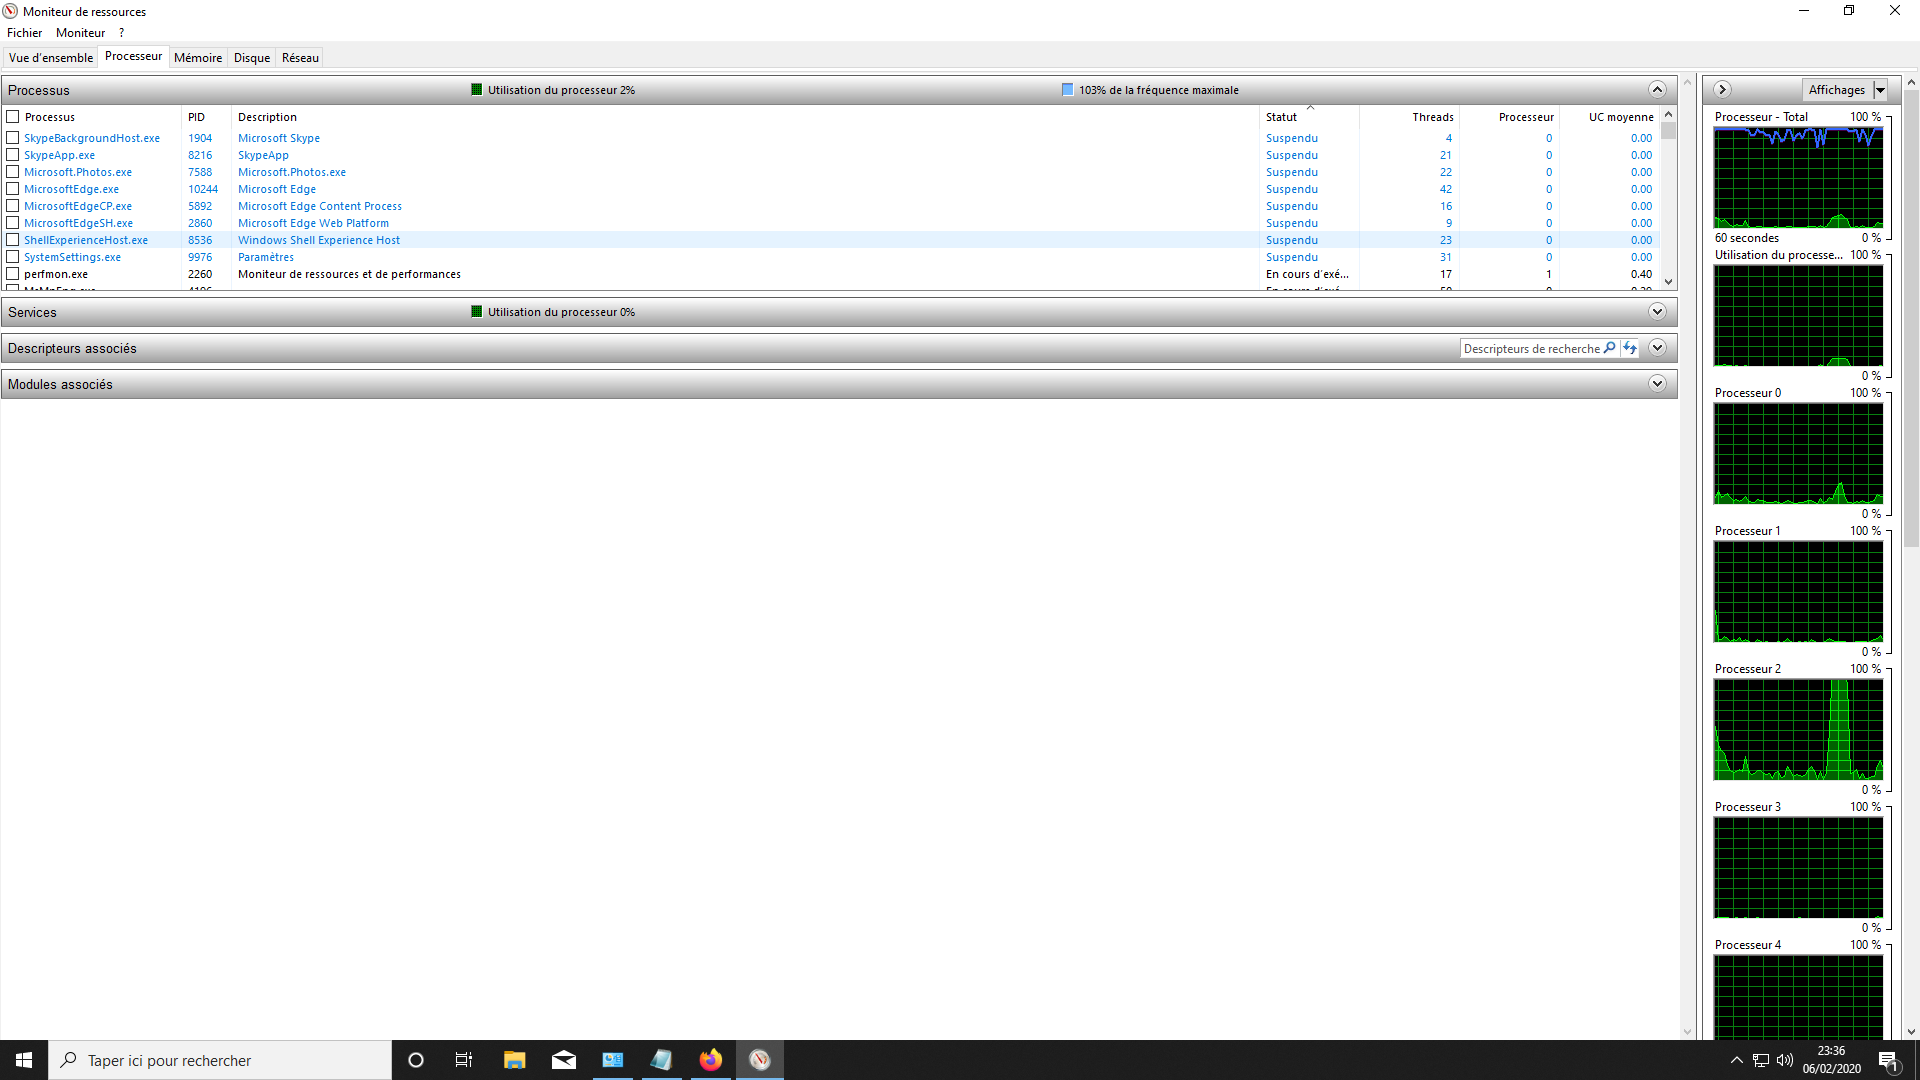Open the Mail app in taskbar
Viewport: 1920px width, 1080px height.
coord(564,1060)
